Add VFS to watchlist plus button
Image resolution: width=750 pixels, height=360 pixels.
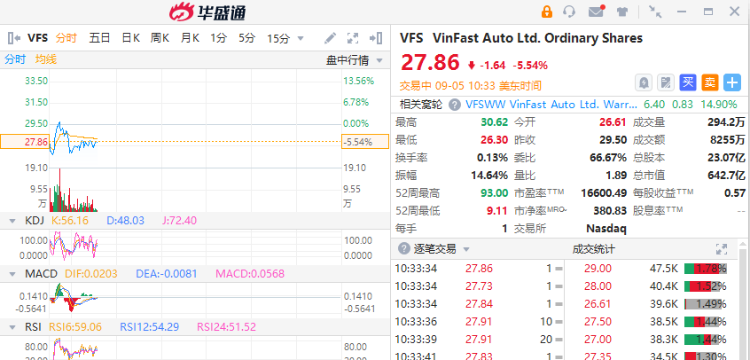[x=732, y=83]
